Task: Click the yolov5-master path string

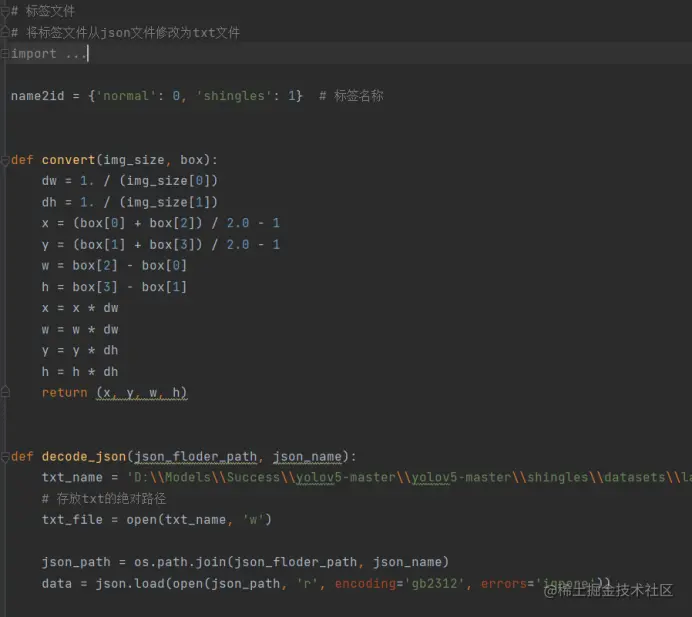Action: tap(409, 478)
